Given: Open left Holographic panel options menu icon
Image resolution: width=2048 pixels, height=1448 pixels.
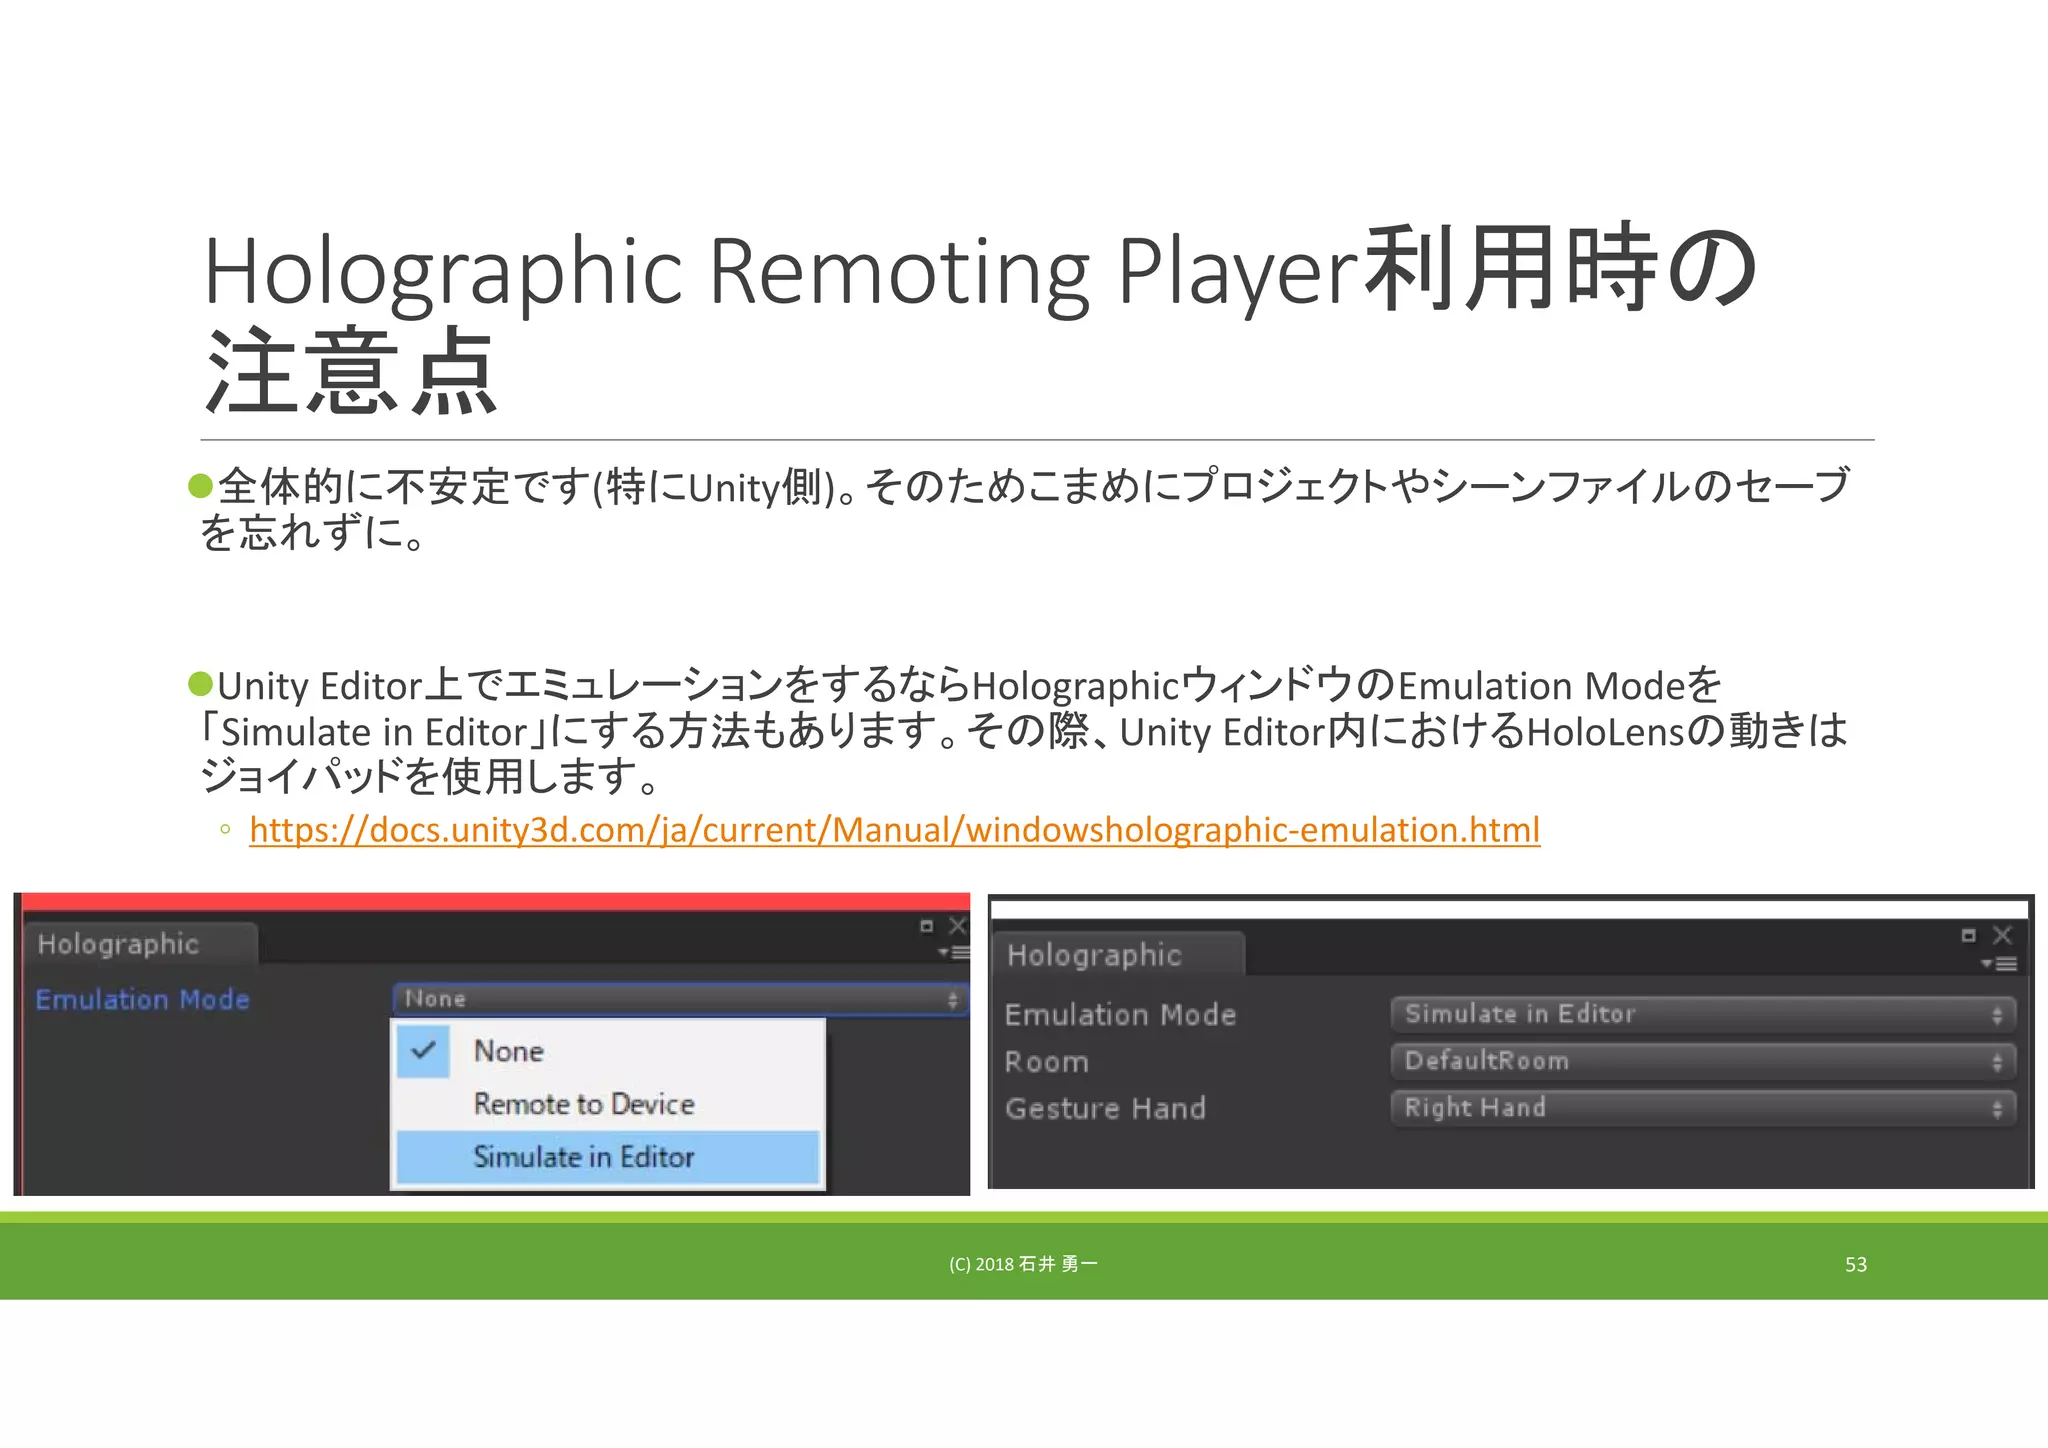Looking at the screenshot, I should [x=954, y=952].
